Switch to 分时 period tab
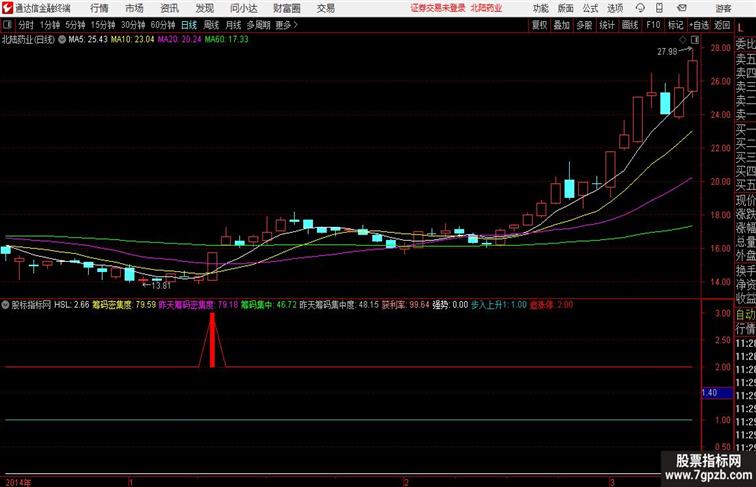This screenshot has width=756, height=487. (x=26, y=25)
